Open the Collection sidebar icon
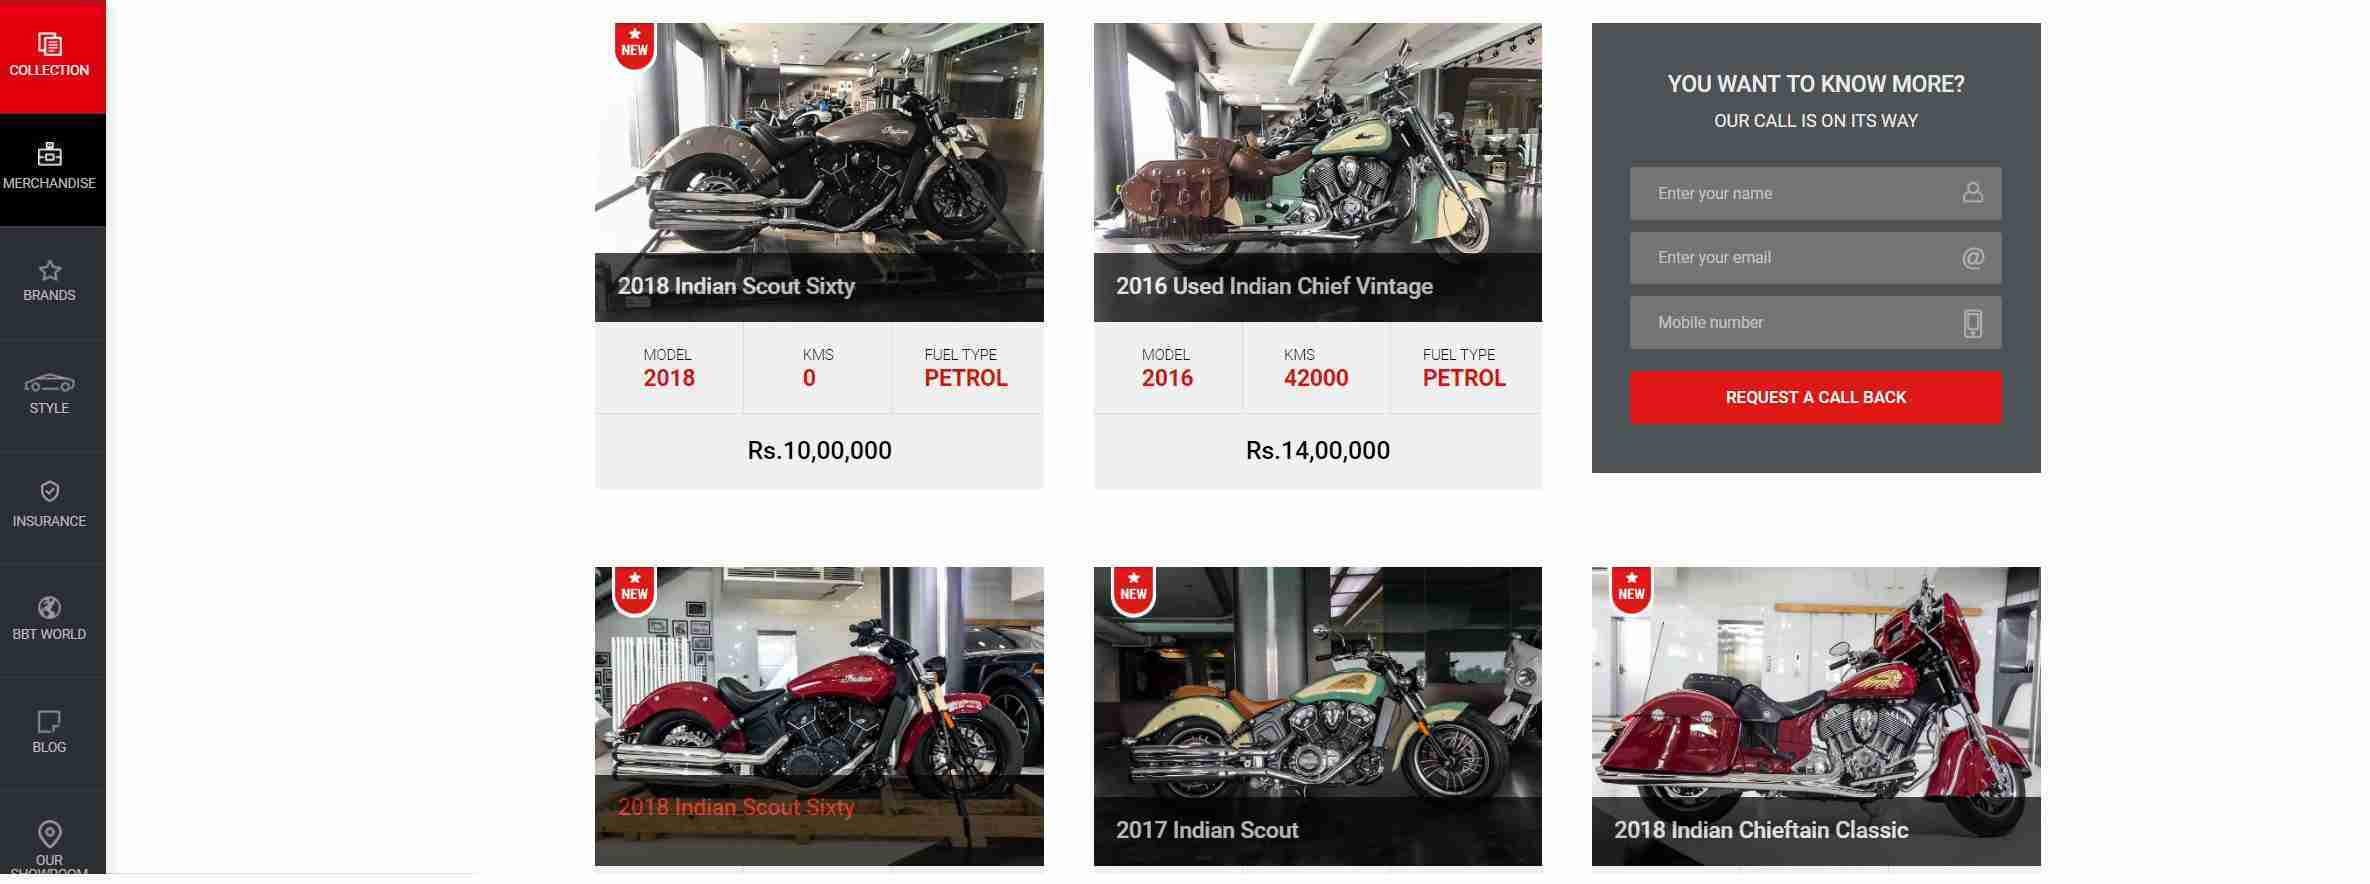Image resolution: width=2370 pixels, height=884 pixels. click(x=50, y=44)
